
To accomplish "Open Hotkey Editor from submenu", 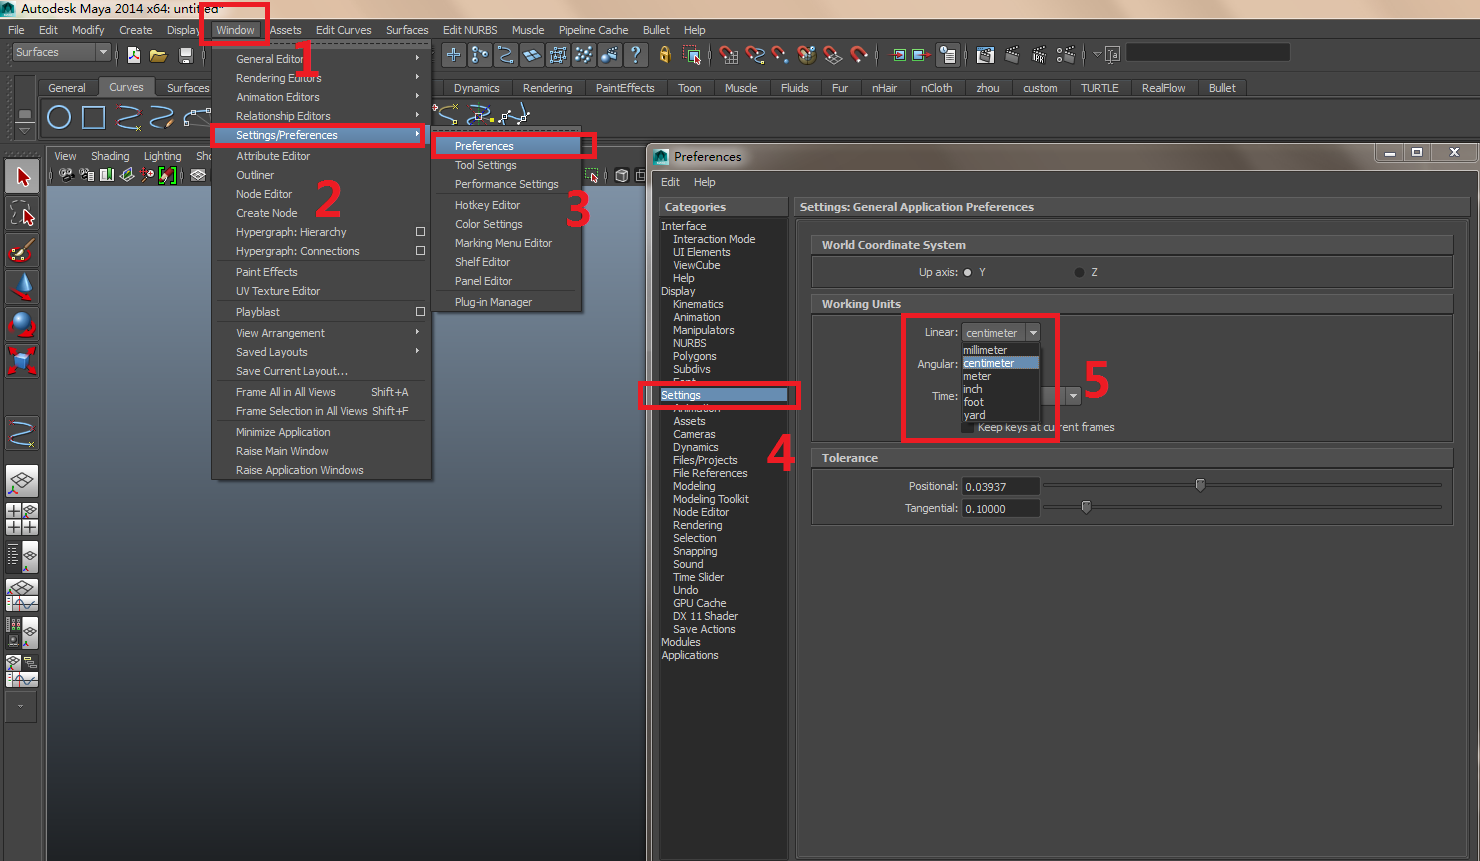I will click(x=487, y=205).
